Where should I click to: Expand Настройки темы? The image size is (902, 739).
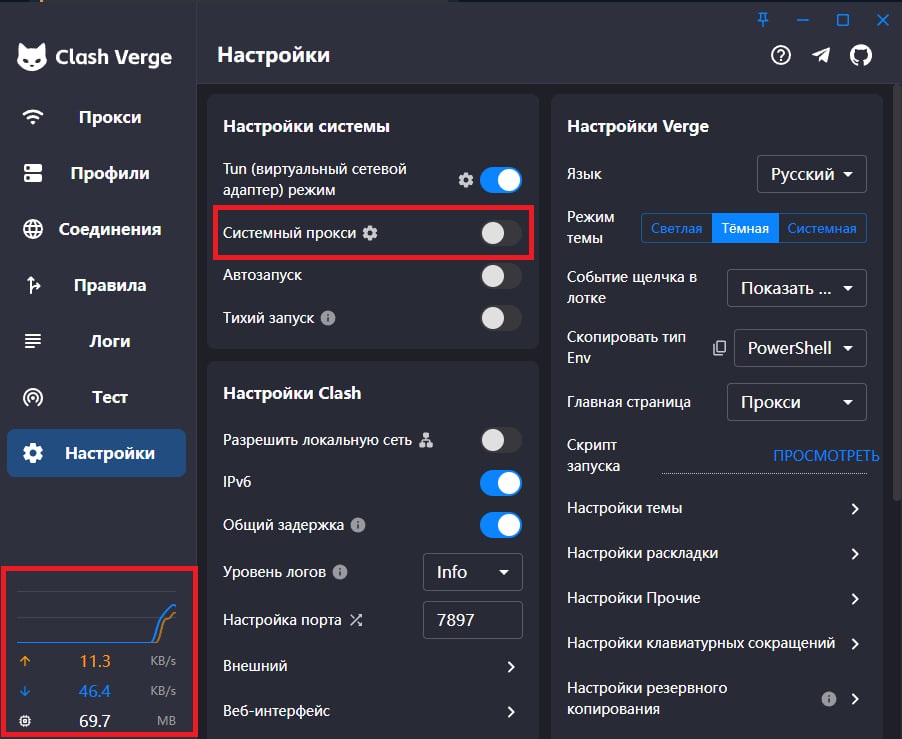click(x=716, y=508)
